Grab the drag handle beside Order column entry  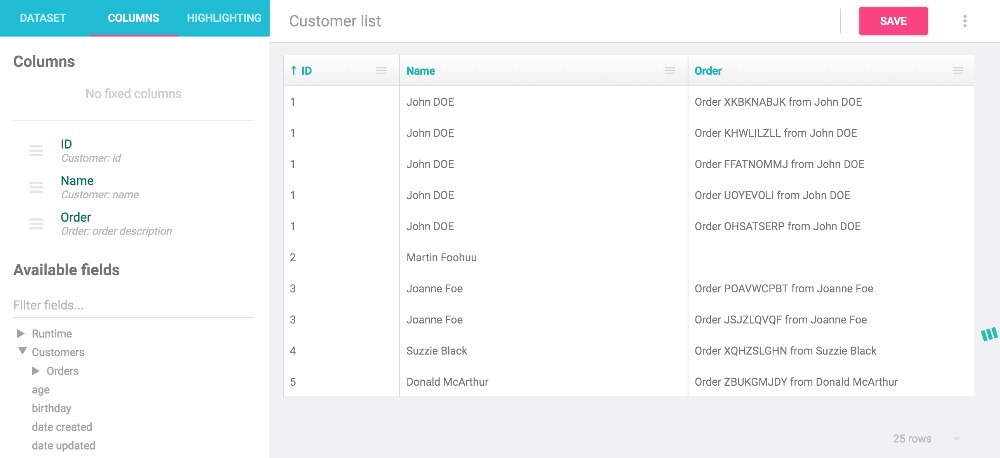pos(36,224)
